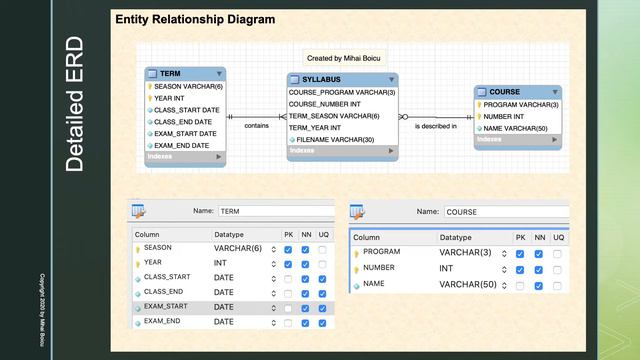This screenshot has height=360, width=640.
Task: Uncheck NN checkbox for YEAR column
Action: point(305,264)
